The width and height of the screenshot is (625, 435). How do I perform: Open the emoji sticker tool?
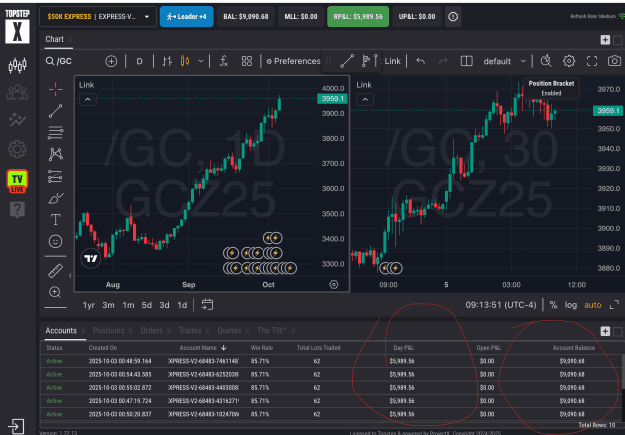55,241
